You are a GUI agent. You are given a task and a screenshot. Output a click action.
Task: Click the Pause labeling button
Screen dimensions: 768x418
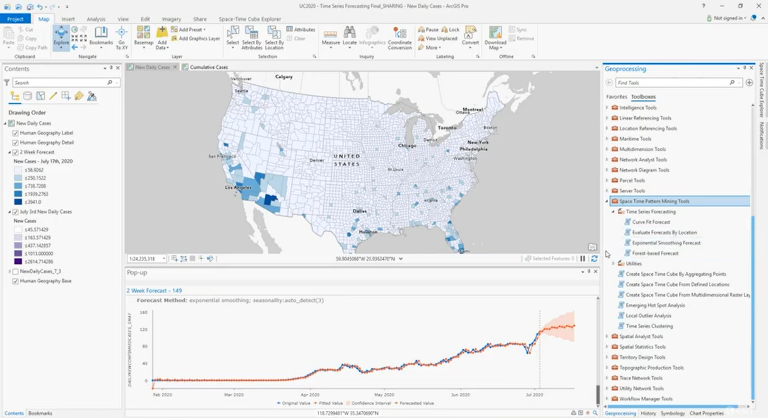428,29
